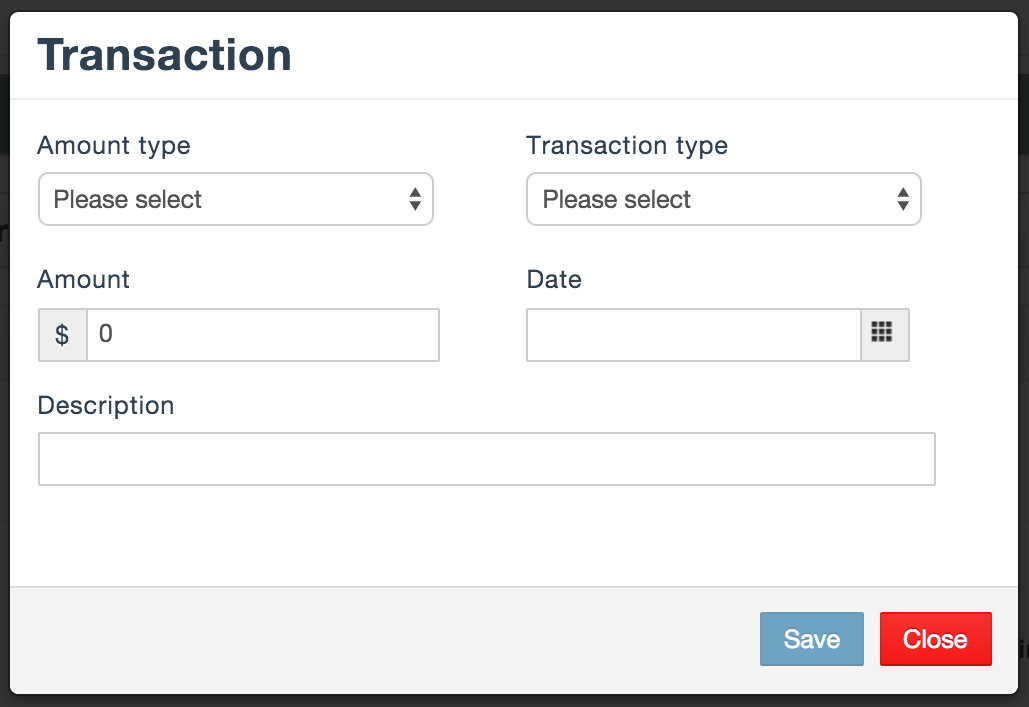Image resolution: width=1029 pixels, height=707 pixels.
Task: Click the 'Transaction' dialog heading
Action: pyautogui.click(x=165, y=55)
